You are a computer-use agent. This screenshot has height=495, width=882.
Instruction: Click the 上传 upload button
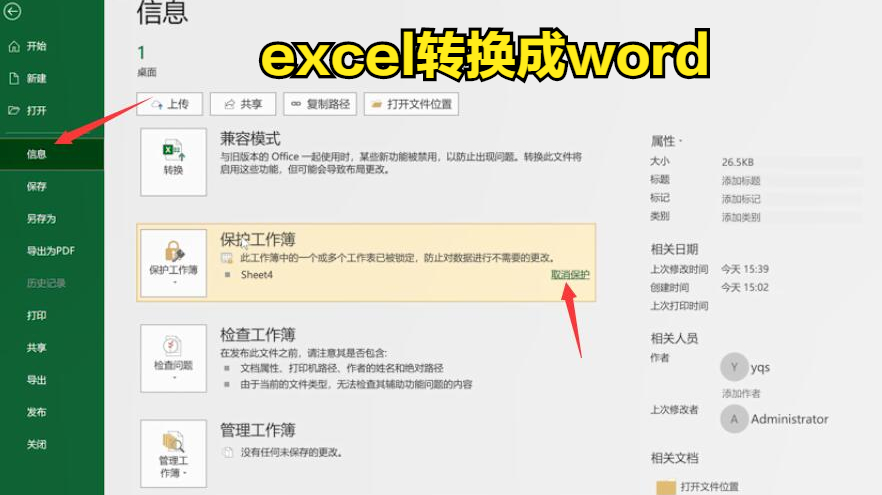click(169, 104)
